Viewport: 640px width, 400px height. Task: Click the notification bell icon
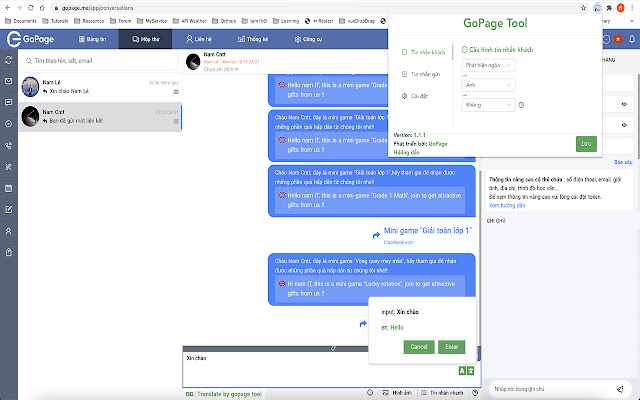(632, 39)
